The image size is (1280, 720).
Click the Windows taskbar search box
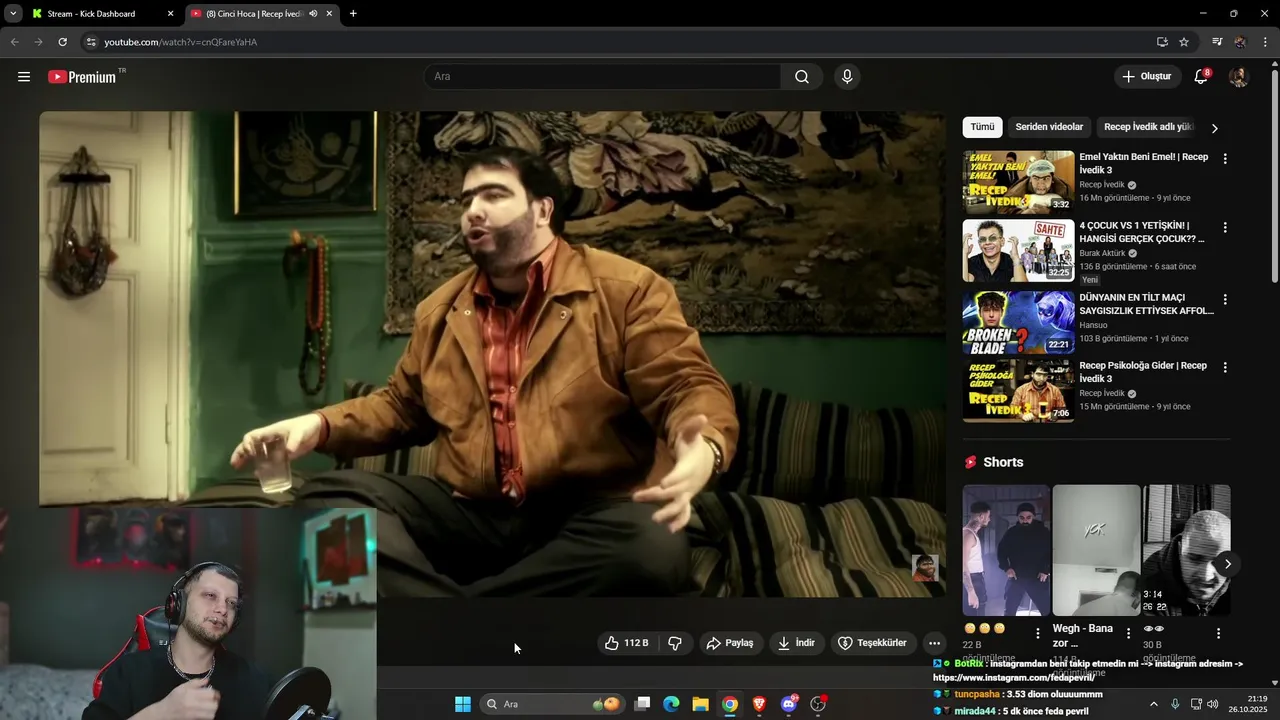tap(552, 704)
